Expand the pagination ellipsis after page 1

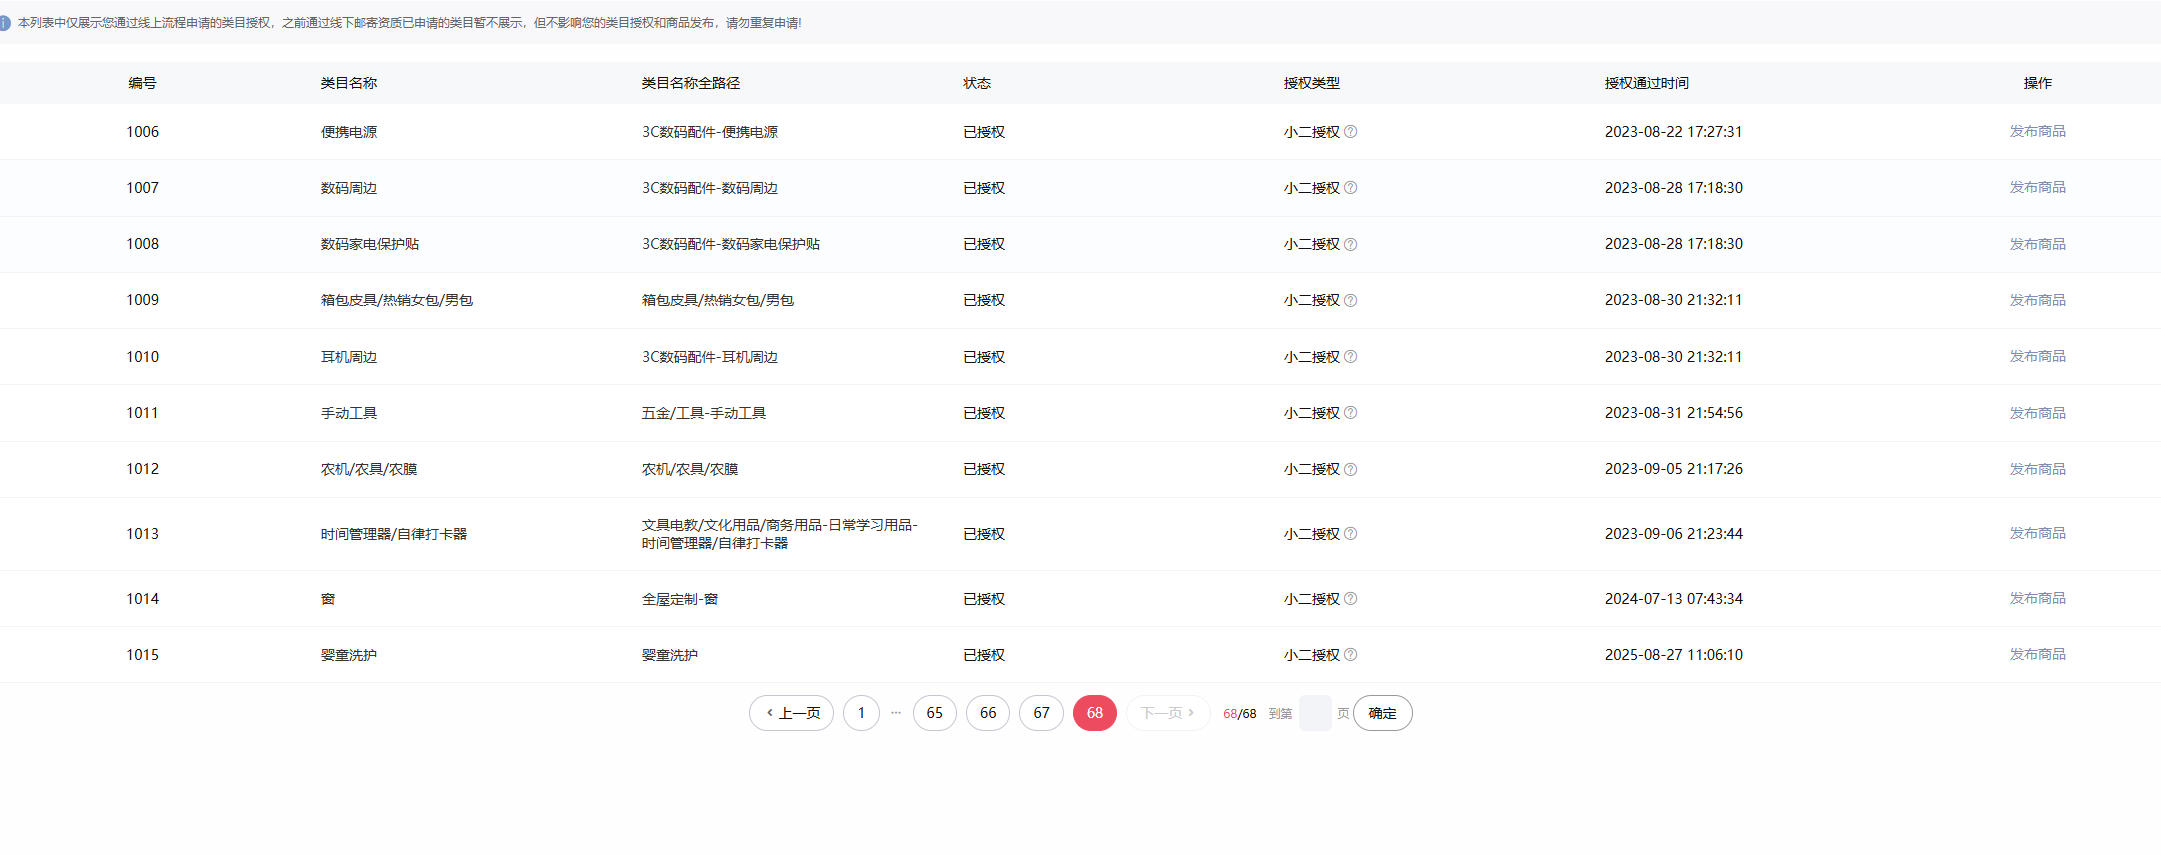[896, 713]
